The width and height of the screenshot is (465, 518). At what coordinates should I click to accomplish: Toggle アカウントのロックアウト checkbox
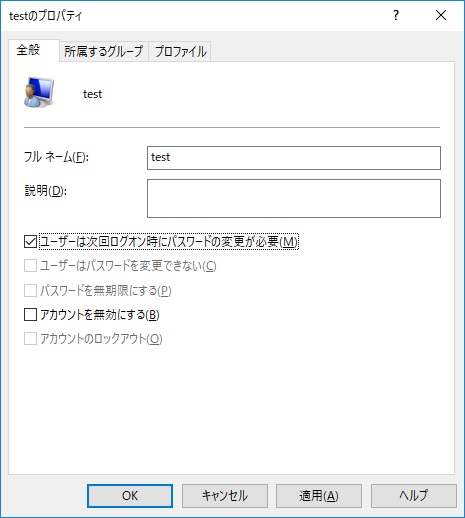30,339
